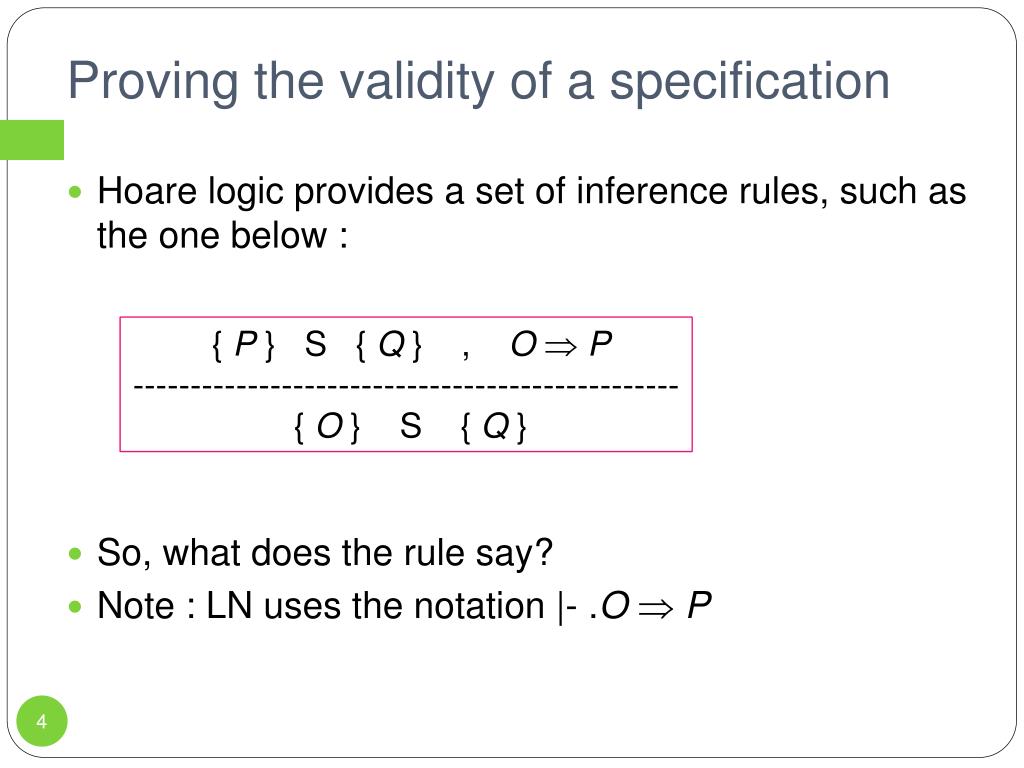This screenshot has width=1024, height=768.
Task: Click the {Q} in the conclusion row
Action: (x=494, y=427)
